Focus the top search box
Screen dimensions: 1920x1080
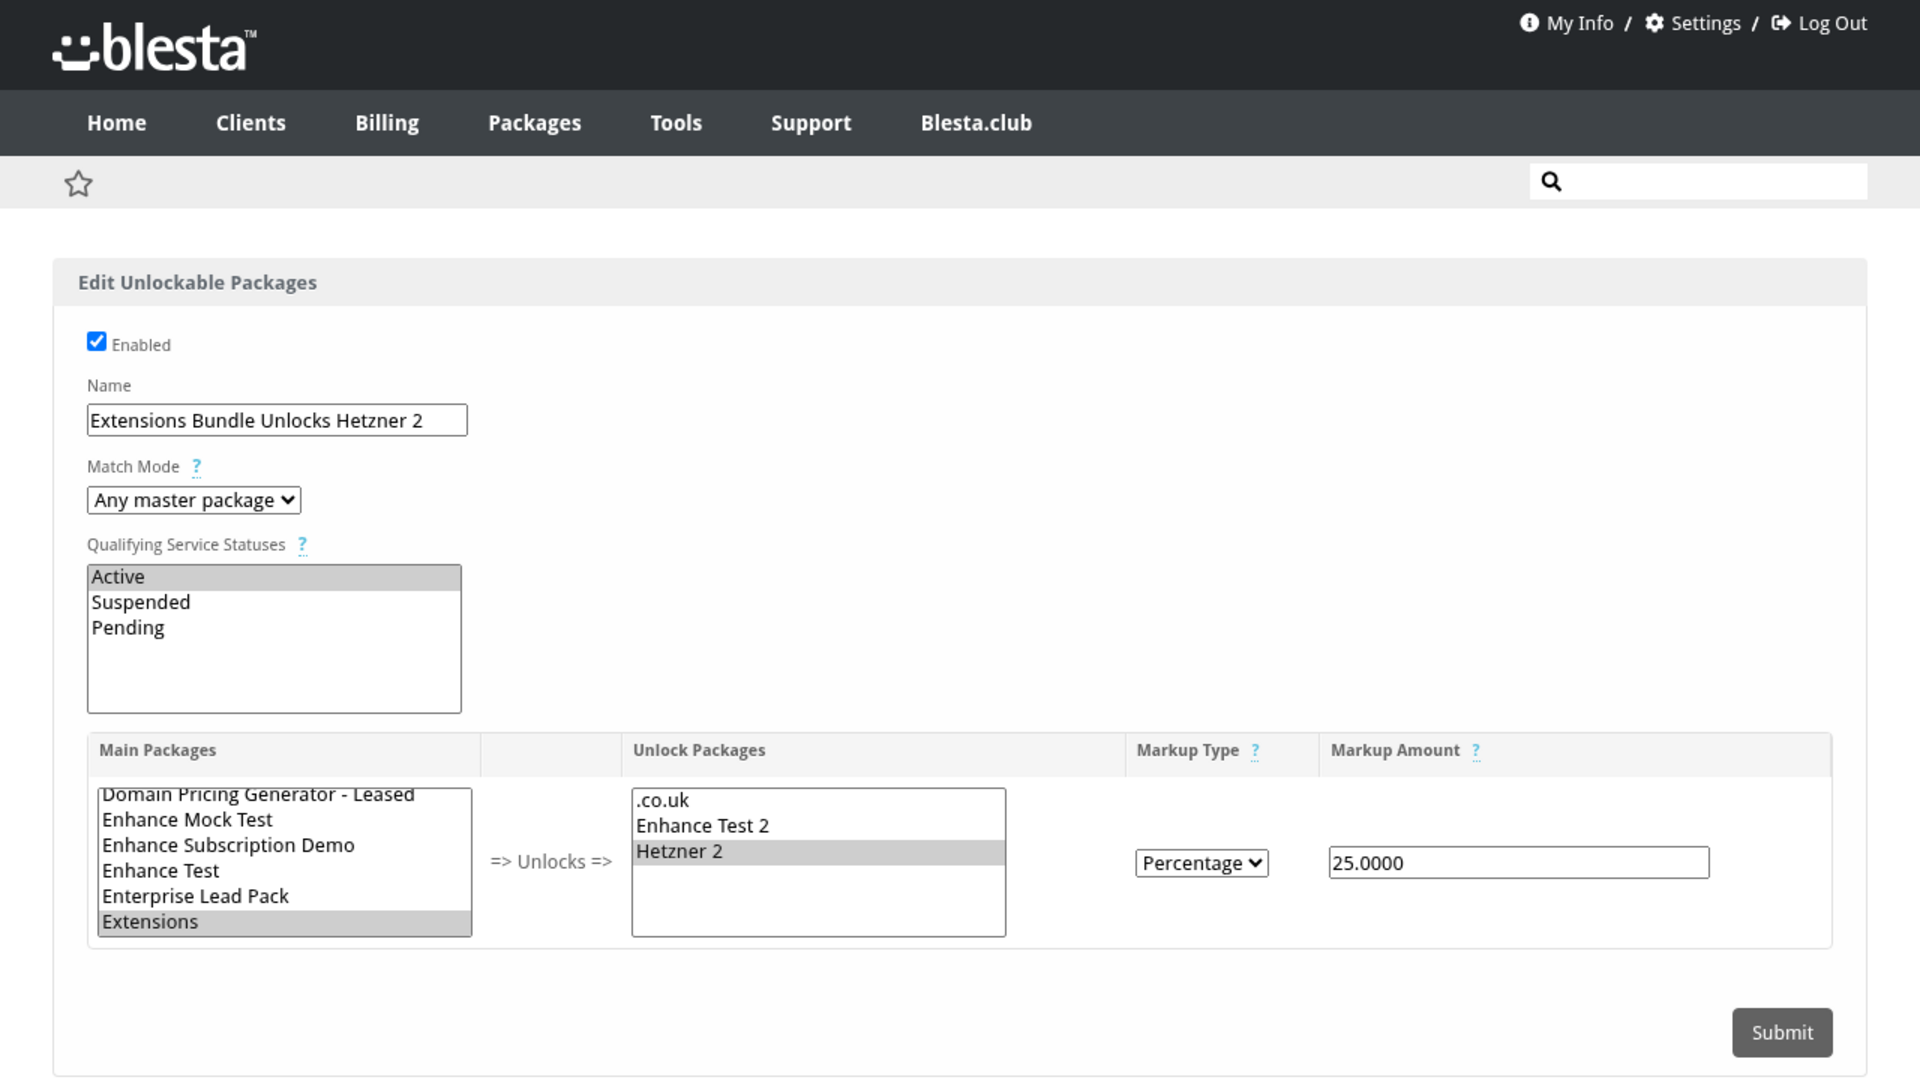(x=1698, y=181)
